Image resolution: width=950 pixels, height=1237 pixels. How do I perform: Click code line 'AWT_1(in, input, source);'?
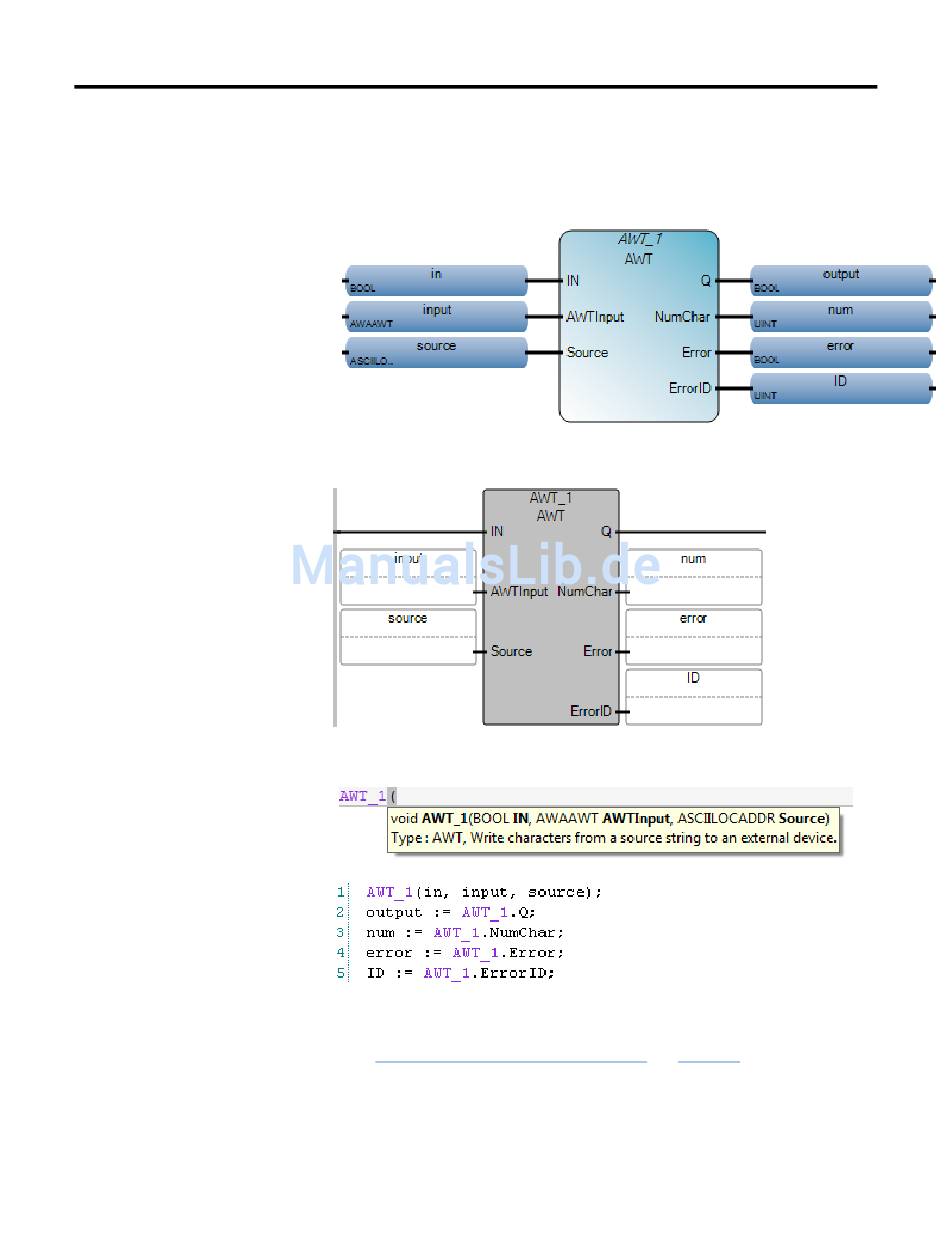pyautogui.click(x=484, y=892)
